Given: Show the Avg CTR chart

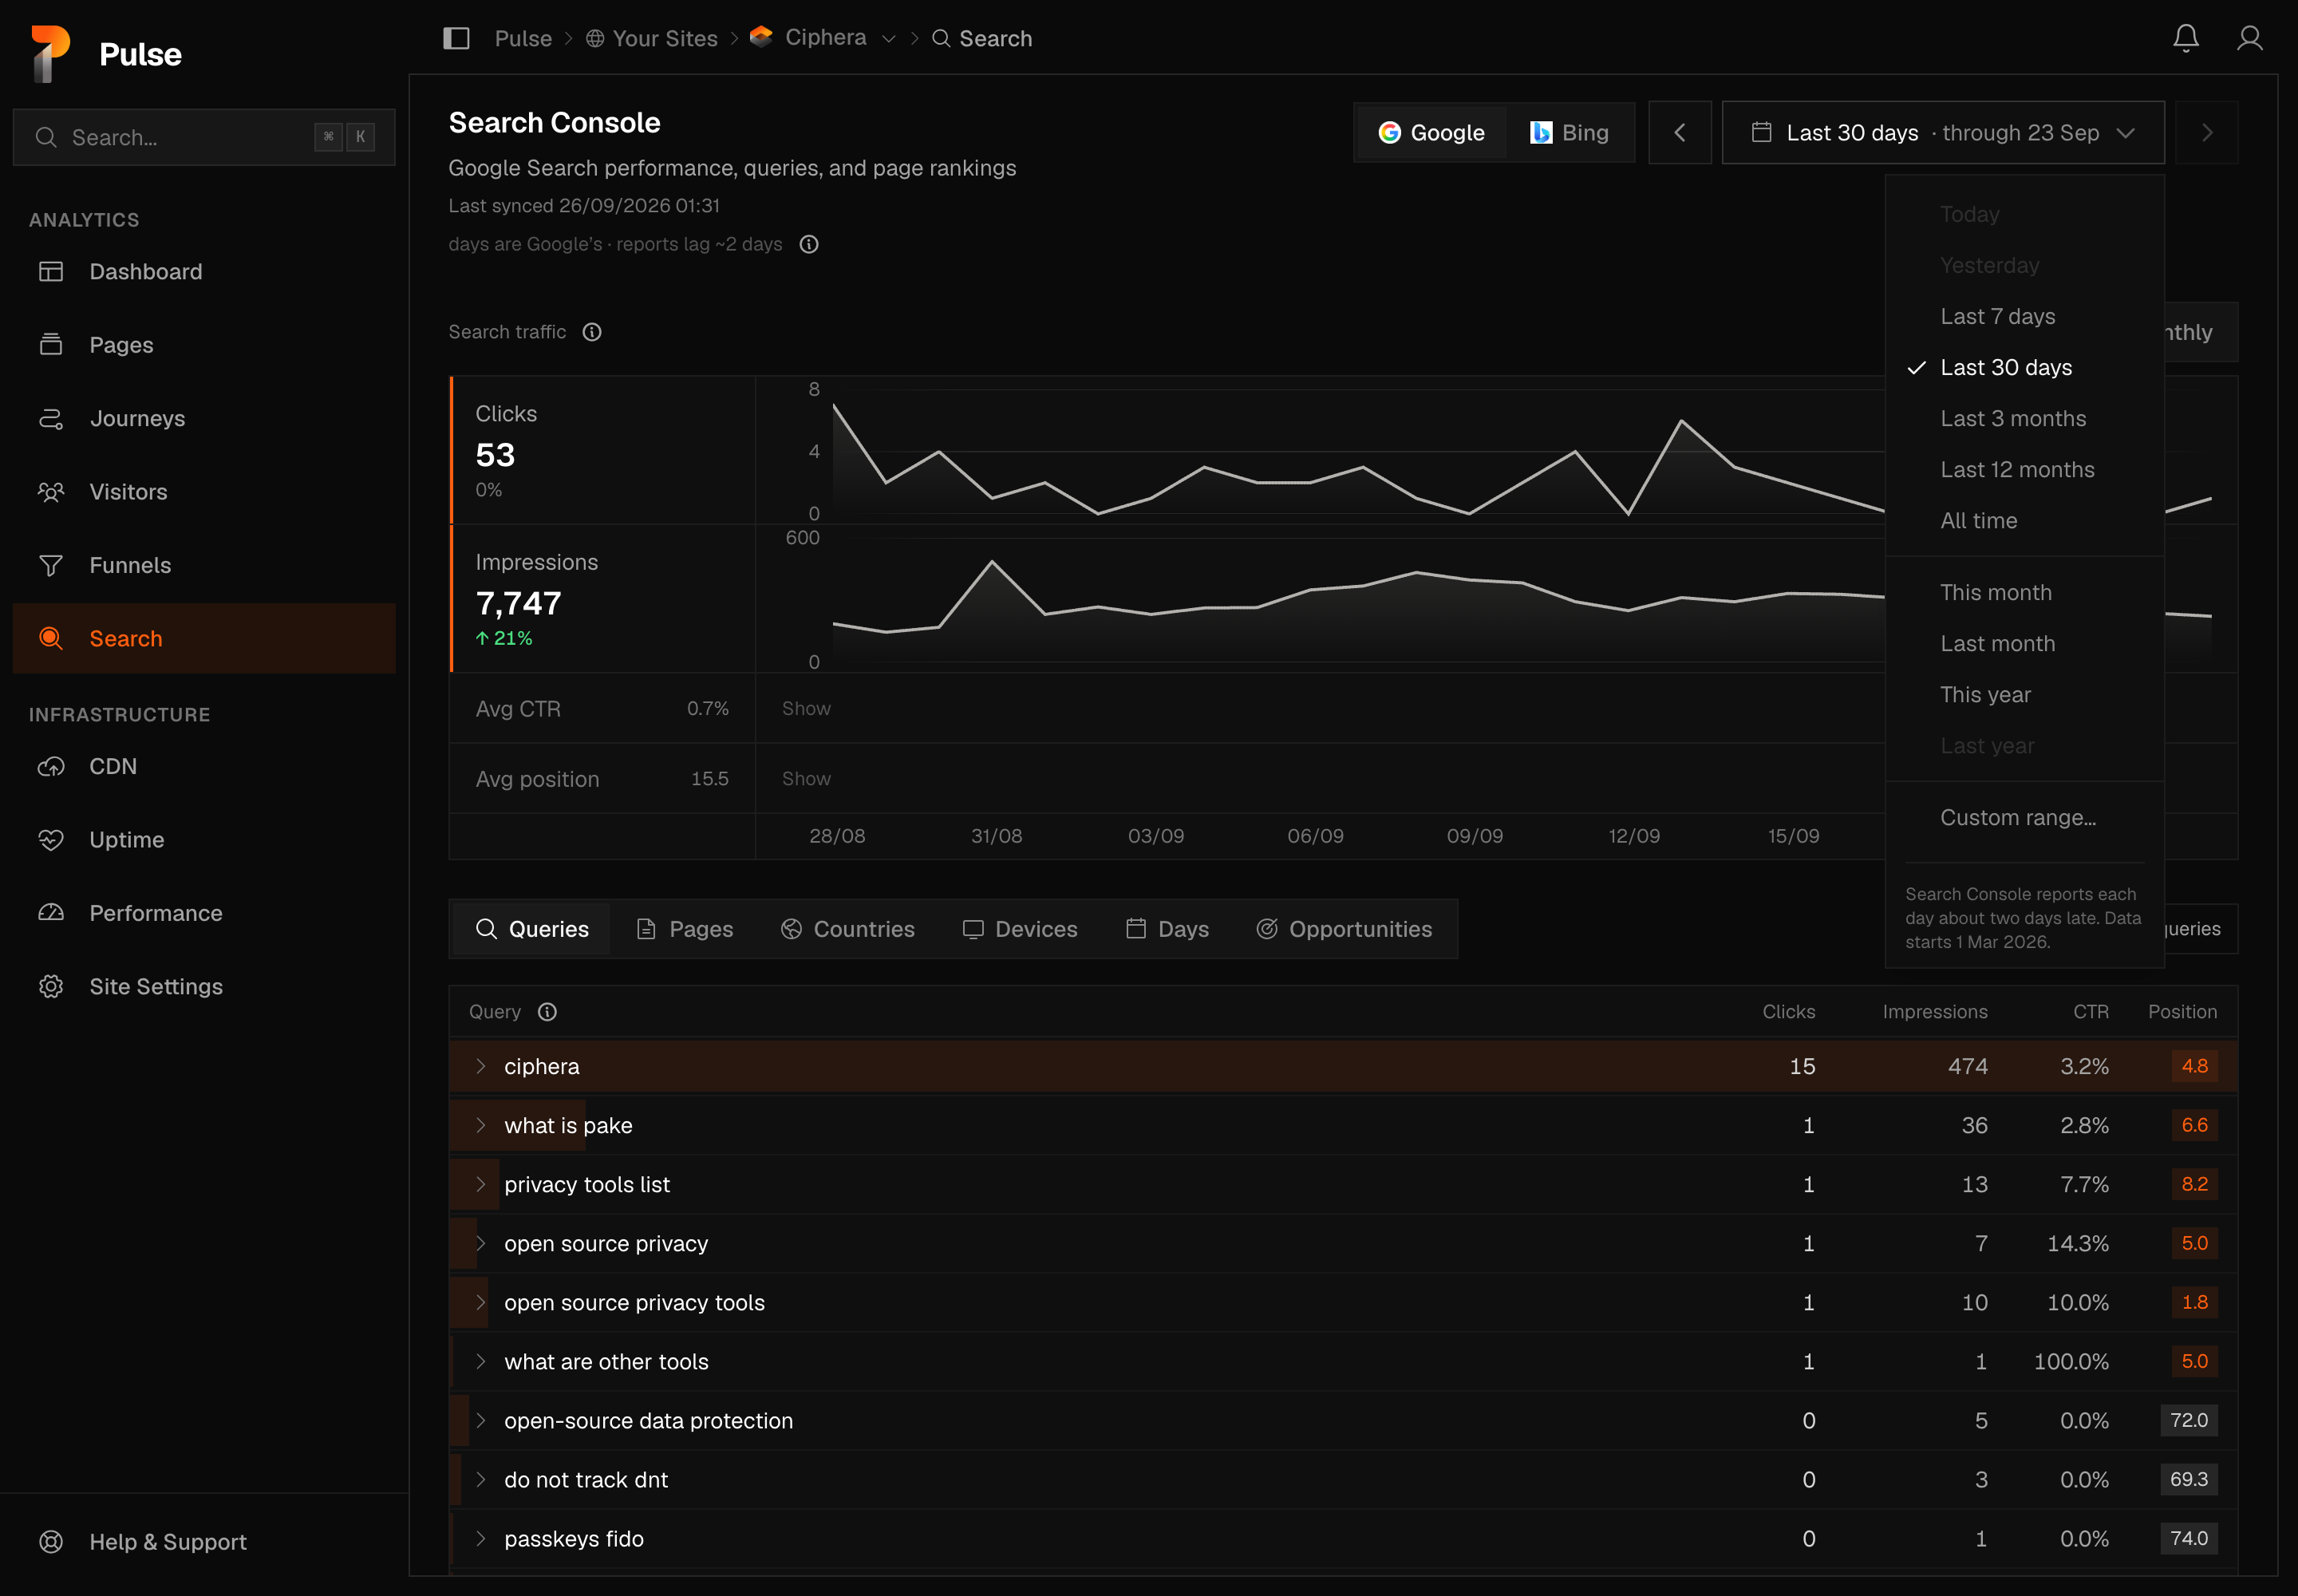Looking at the screenshot, I should click(x=806, y=708).
